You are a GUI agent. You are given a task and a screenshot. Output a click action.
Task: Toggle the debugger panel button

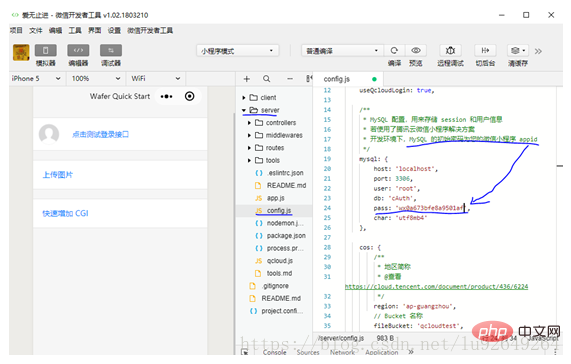click(x=111, y=51)
